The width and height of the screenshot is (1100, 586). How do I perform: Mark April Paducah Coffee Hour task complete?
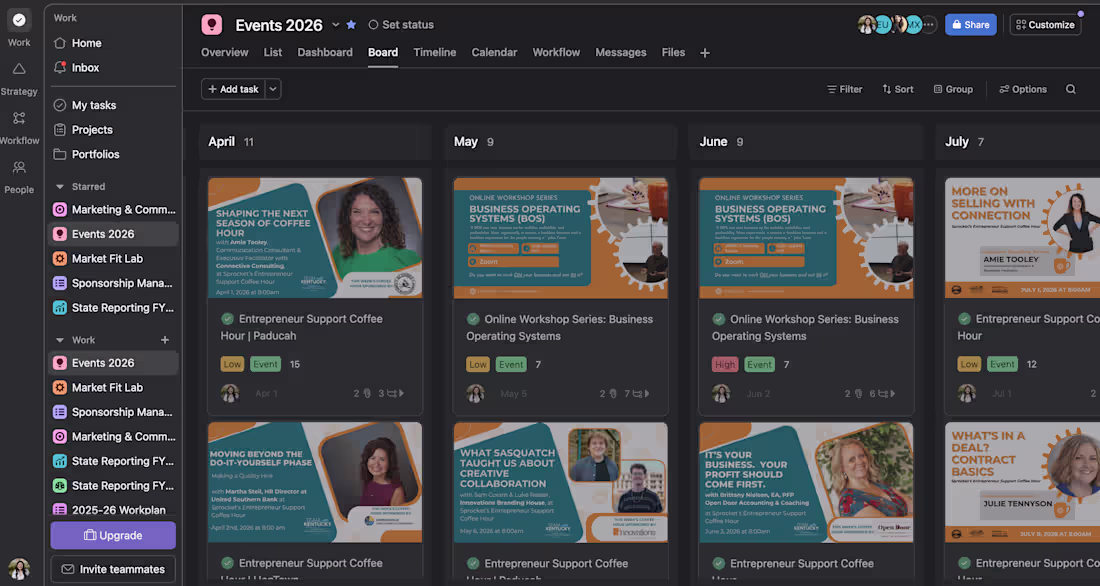(x=227, y=319)
